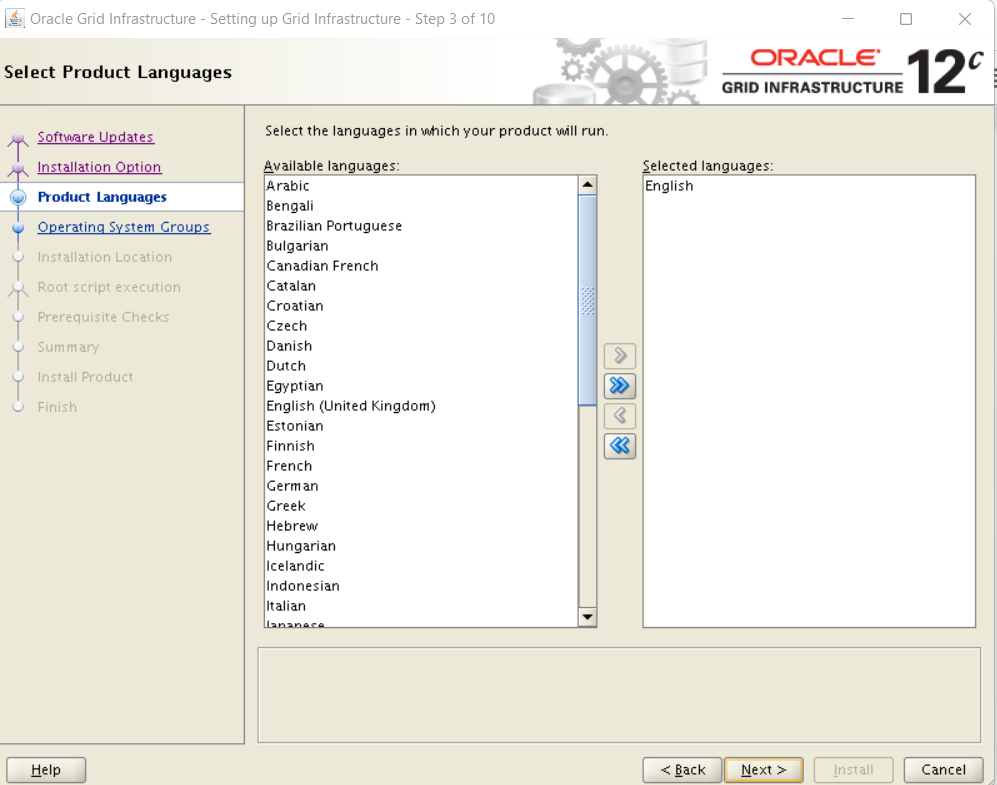Select Indonesian in Available languages
The width and height of the screenshot is (997, 785).
421,586
